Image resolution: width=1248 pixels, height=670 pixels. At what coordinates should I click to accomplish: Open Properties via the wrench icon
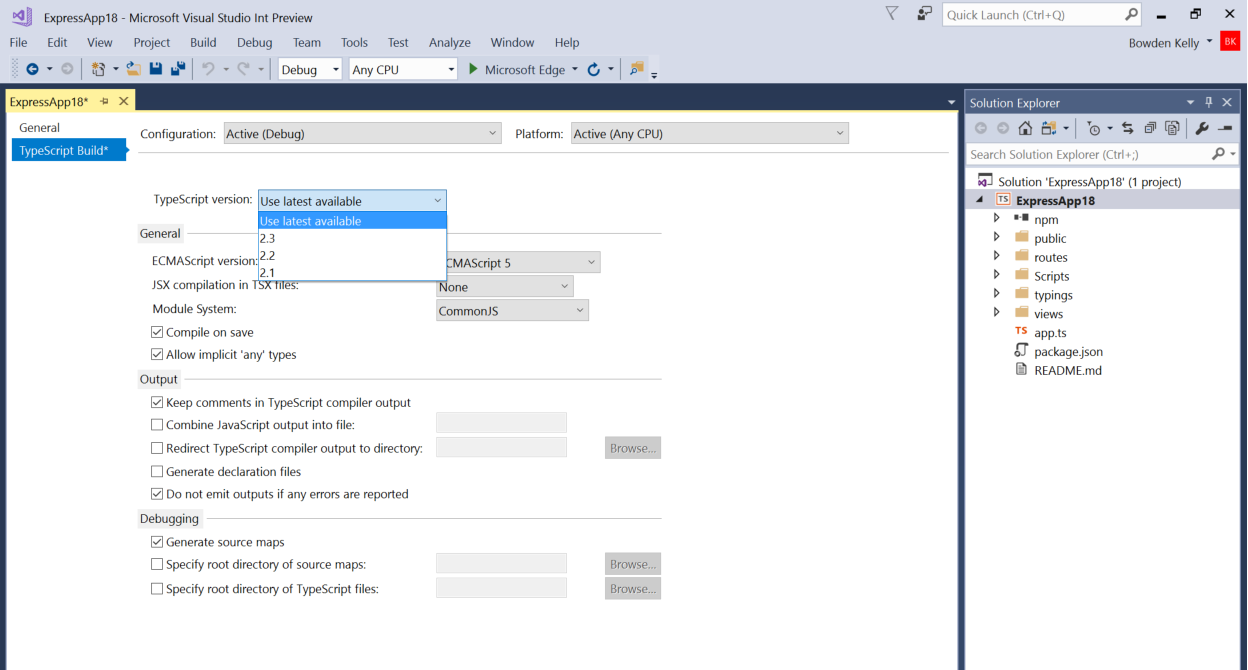point(1202,128)
